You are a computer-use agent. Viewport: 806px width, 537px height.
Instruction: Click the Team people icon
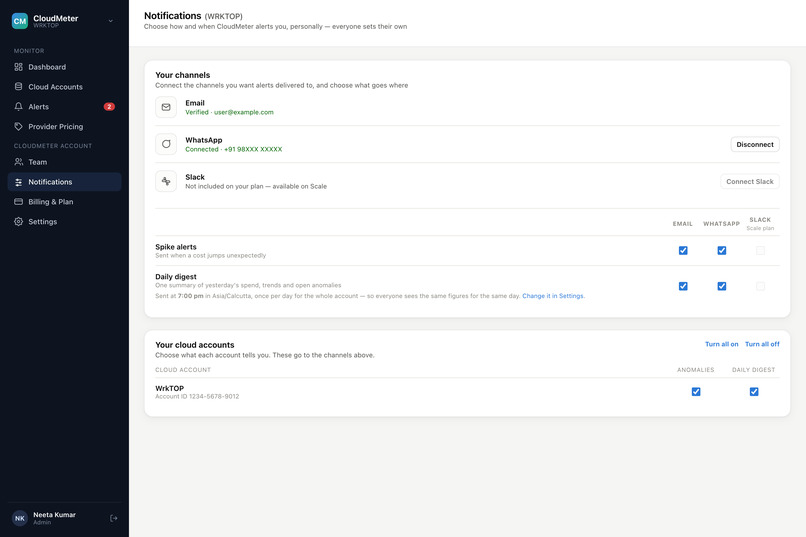click(19, 162)
